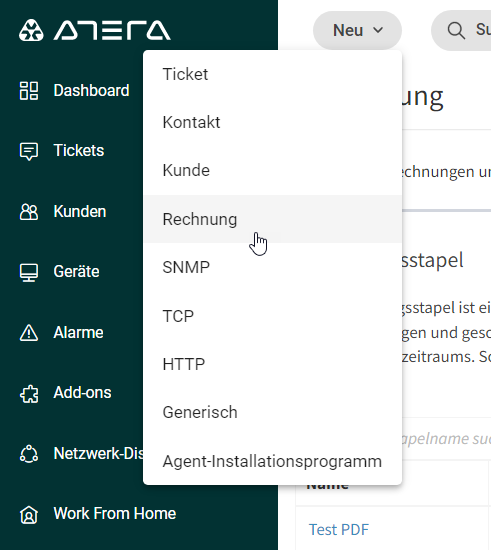Viewport: 491px width, 550px height.
Task: Click the Netzwerk-Discovery network icon
Action: (x=29, y=454)
